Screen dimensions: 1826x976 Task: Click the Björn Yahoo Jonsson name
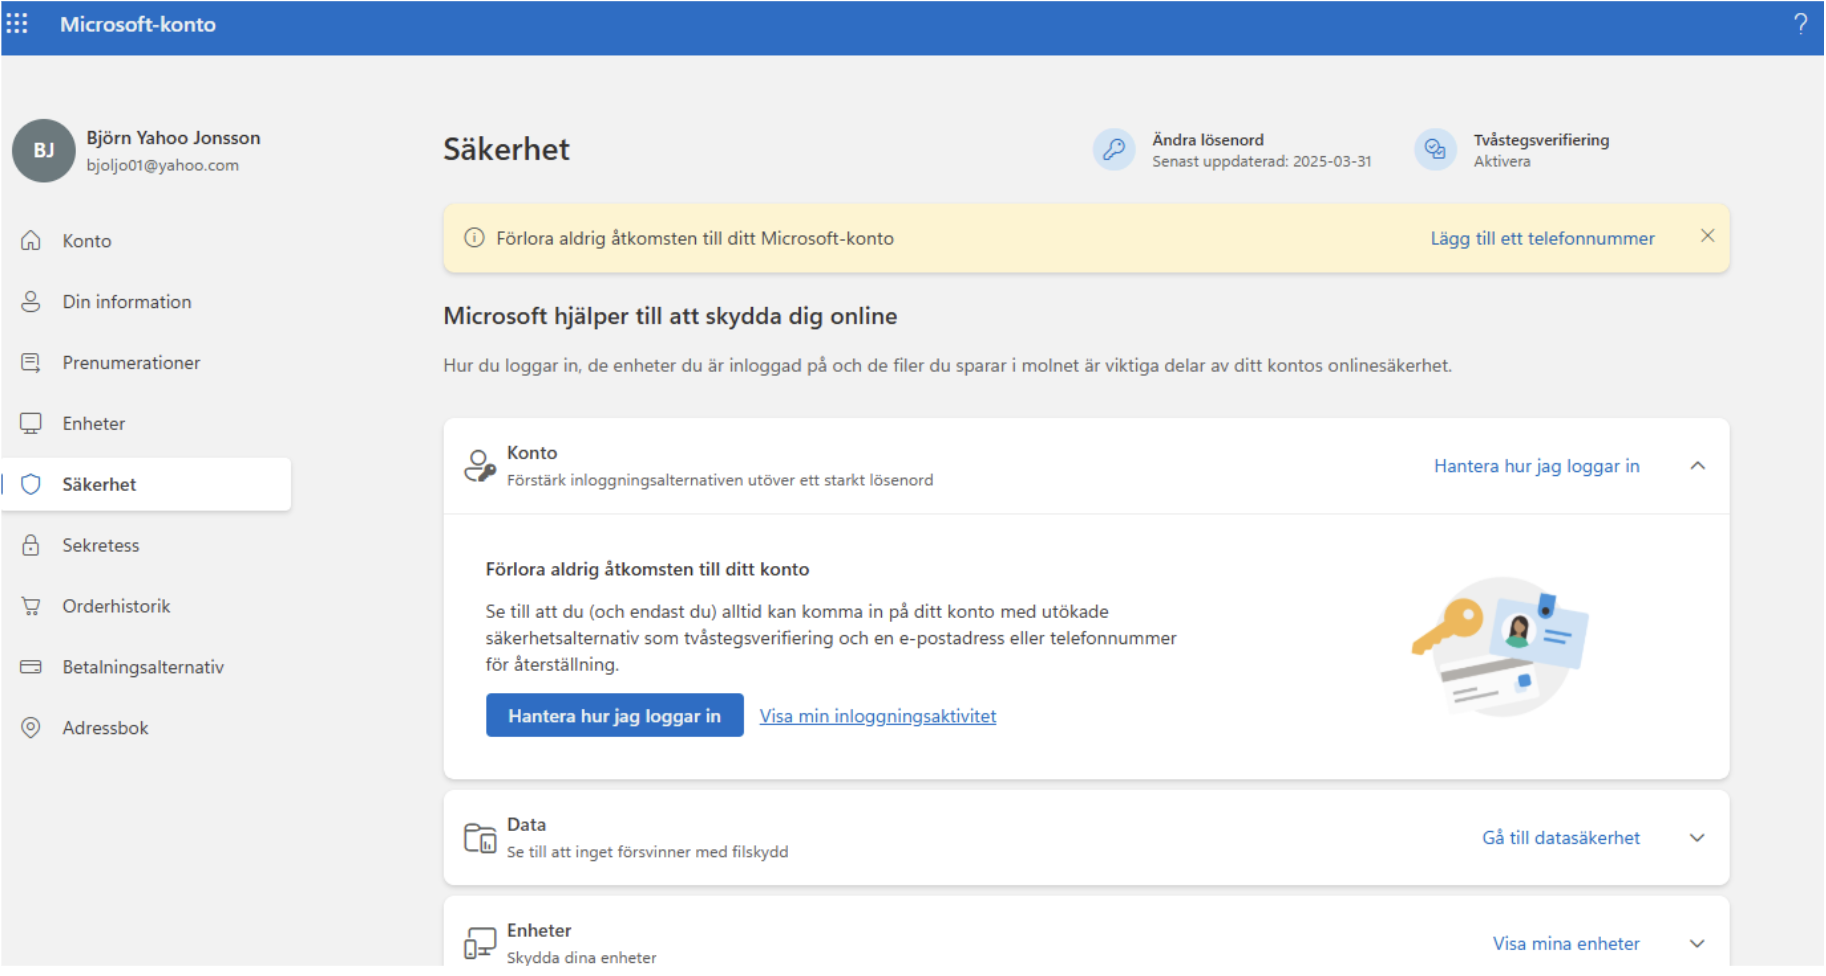click(173, 138)
